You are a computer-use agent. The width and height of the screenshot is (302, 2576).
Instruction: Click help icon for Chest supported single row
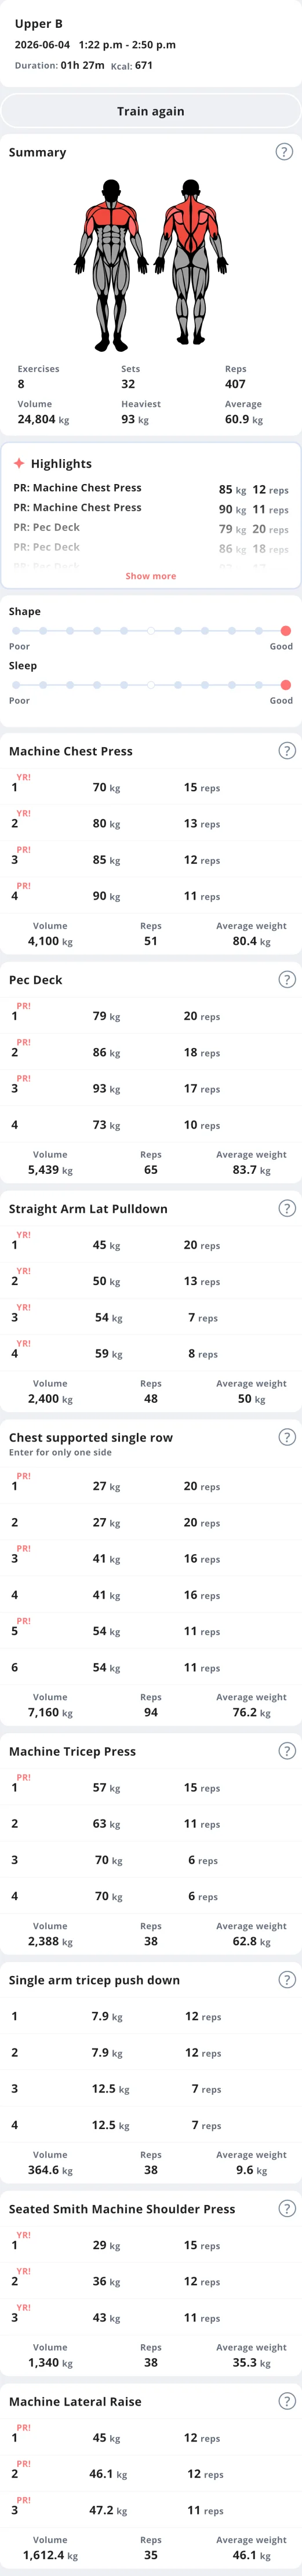287,1437
